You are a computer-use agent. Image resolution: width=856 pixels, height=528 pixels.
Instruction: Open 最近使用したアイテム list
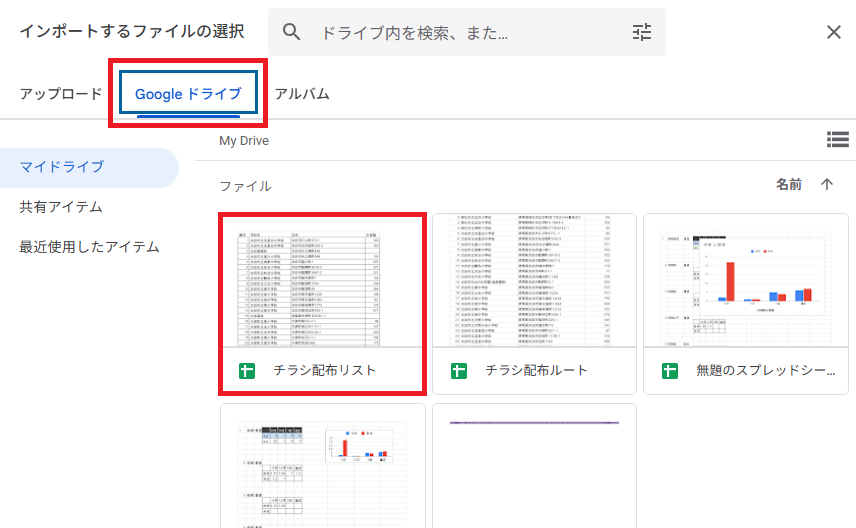pos(90,247)
